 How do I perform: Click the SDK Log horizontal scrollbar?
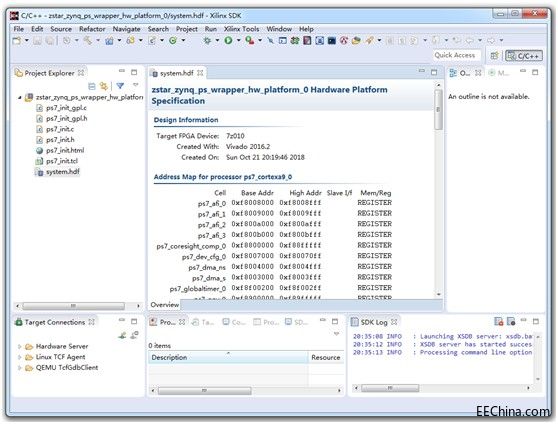pyautogui.click(x=390, y=388)
